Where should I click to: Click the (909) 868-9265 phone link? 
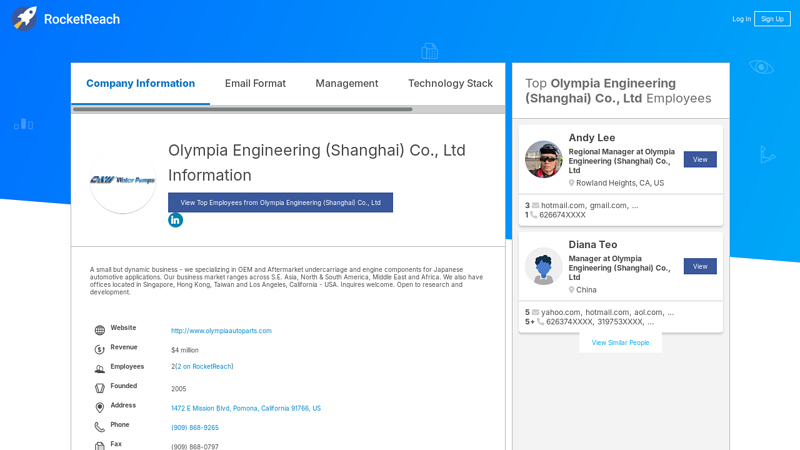pos(195,428)
